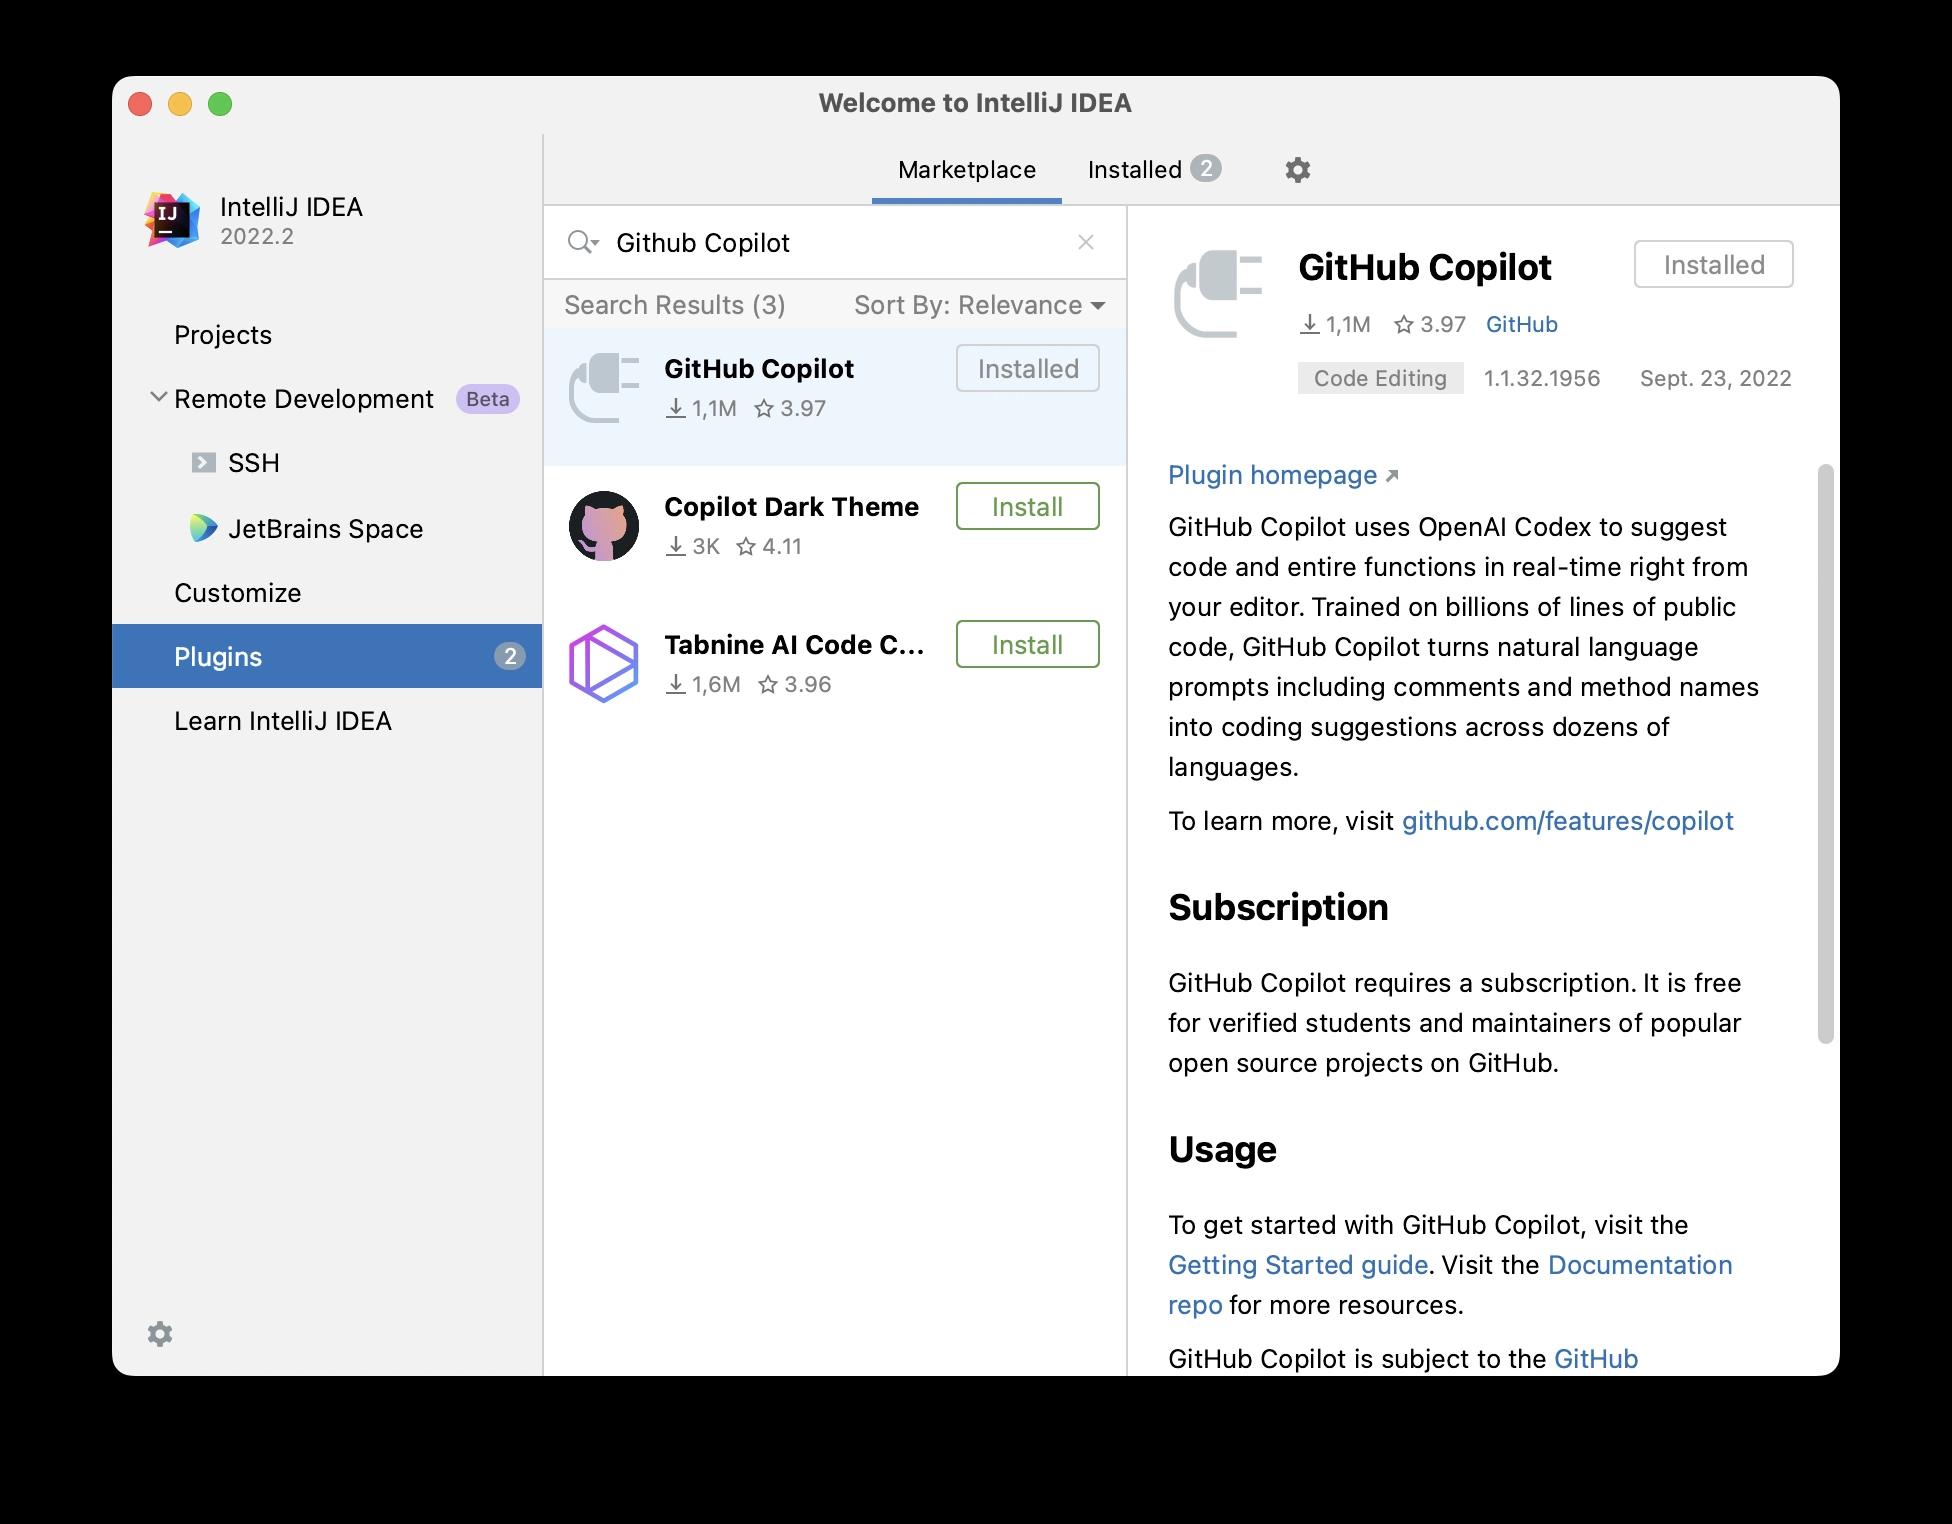Screen dimensions: 1952x1524
Task: Click the search magnifier history icon
Action: (582, 243)
